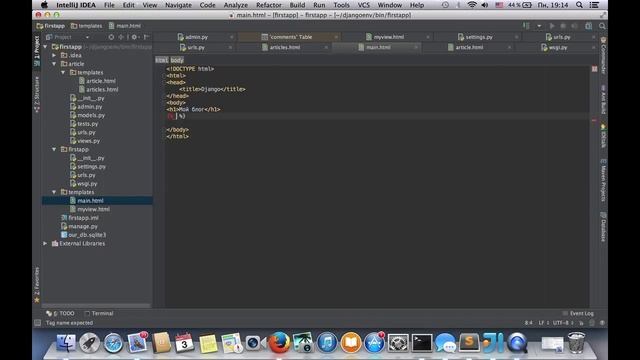
Task: Open the Refactor menu
Action: point(269,5)
